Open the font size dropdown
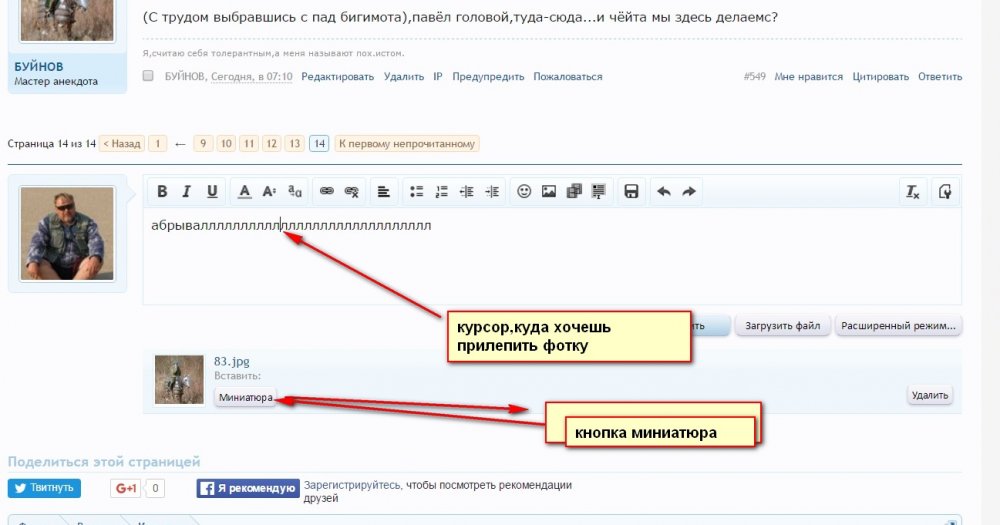The height and width of the screenshot is (525, 1000). (269, 192)
